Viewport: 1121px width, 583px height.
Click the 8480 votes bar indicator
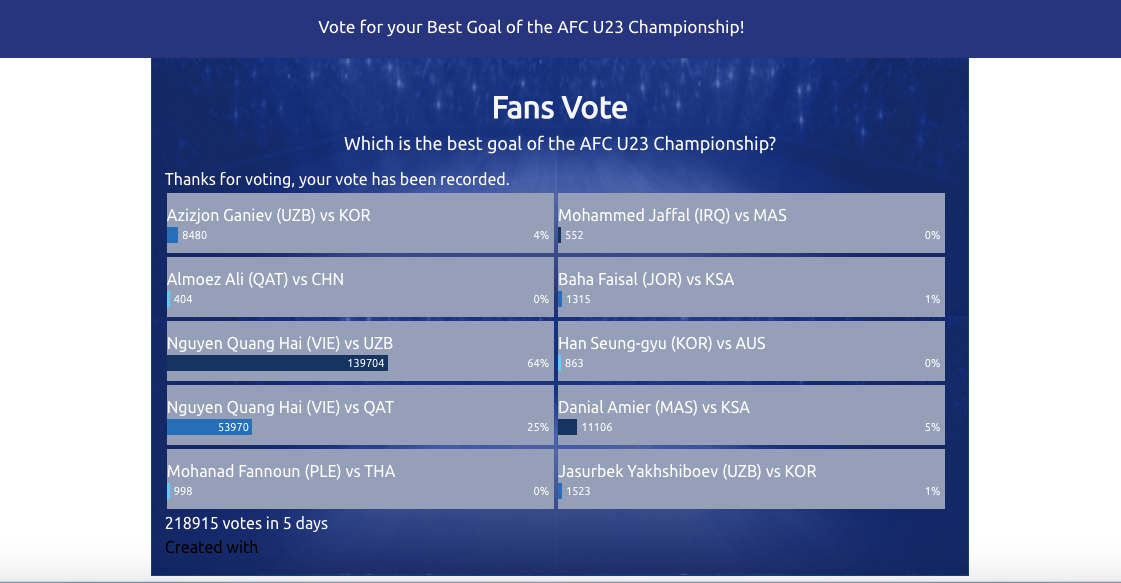coord(172,235)
